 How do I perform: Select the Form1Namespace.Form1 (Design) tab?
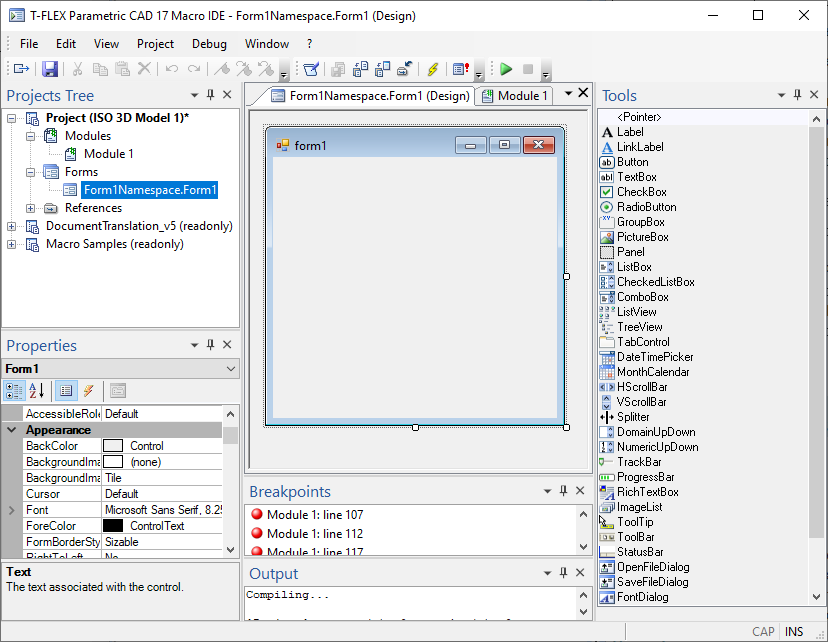pos(370,96)
